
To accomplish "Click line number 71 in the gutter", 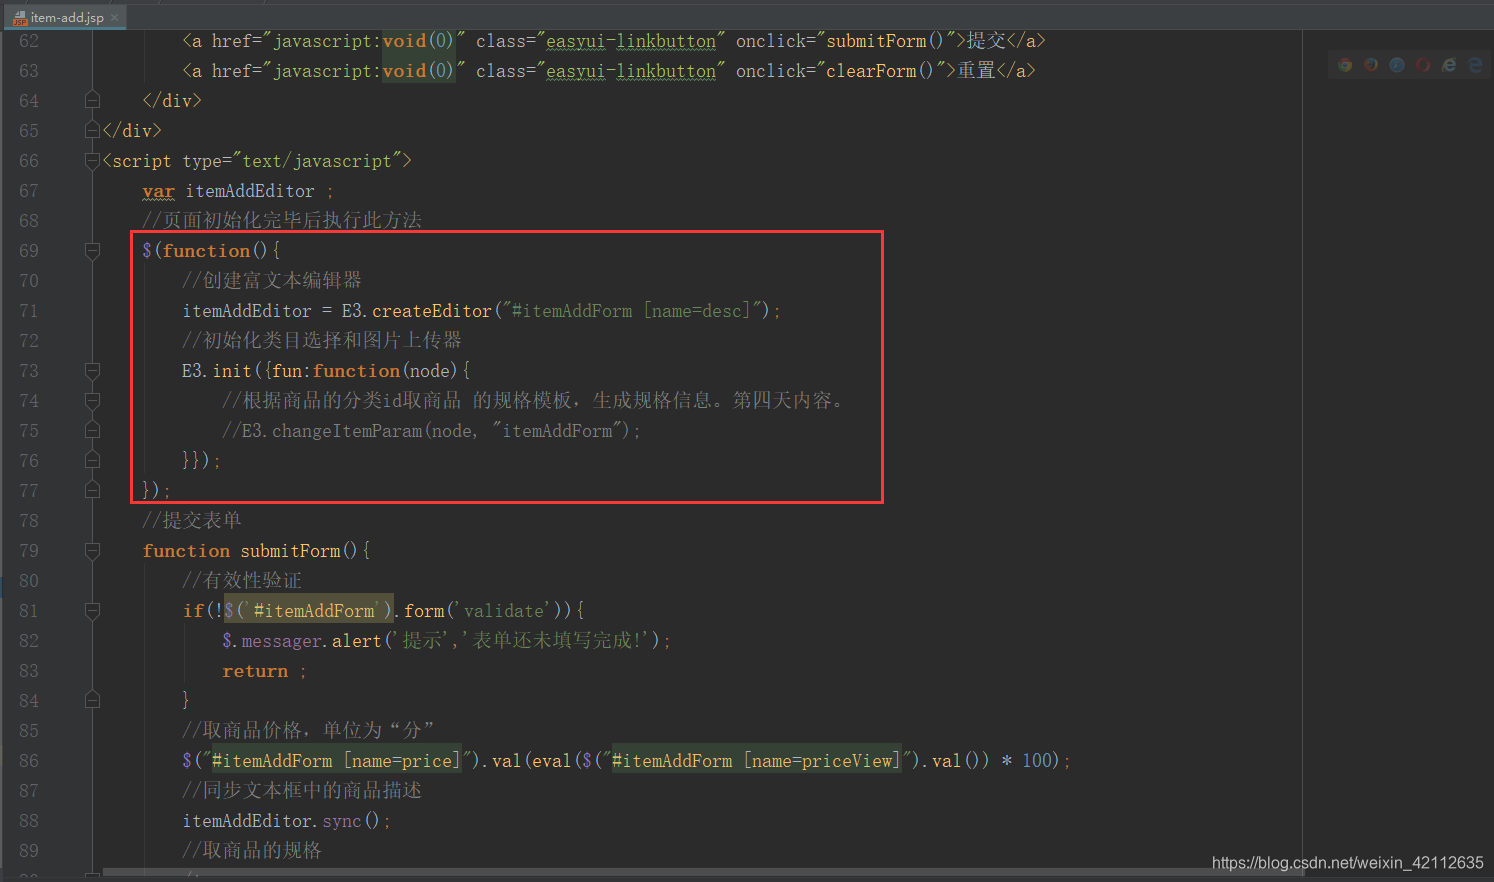I will 29,311.
